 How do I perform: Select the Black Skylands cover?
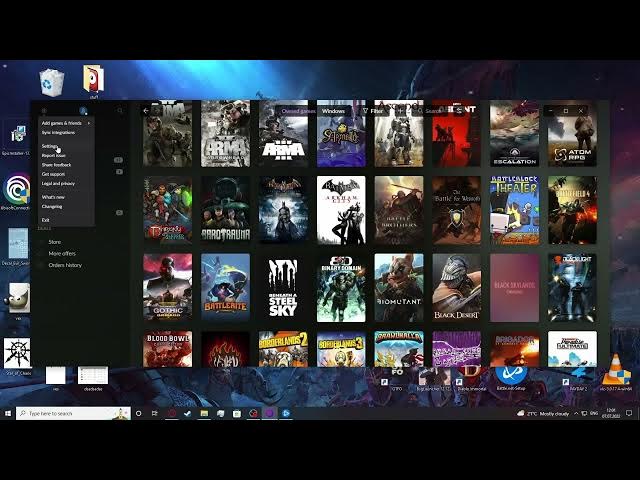514,287
